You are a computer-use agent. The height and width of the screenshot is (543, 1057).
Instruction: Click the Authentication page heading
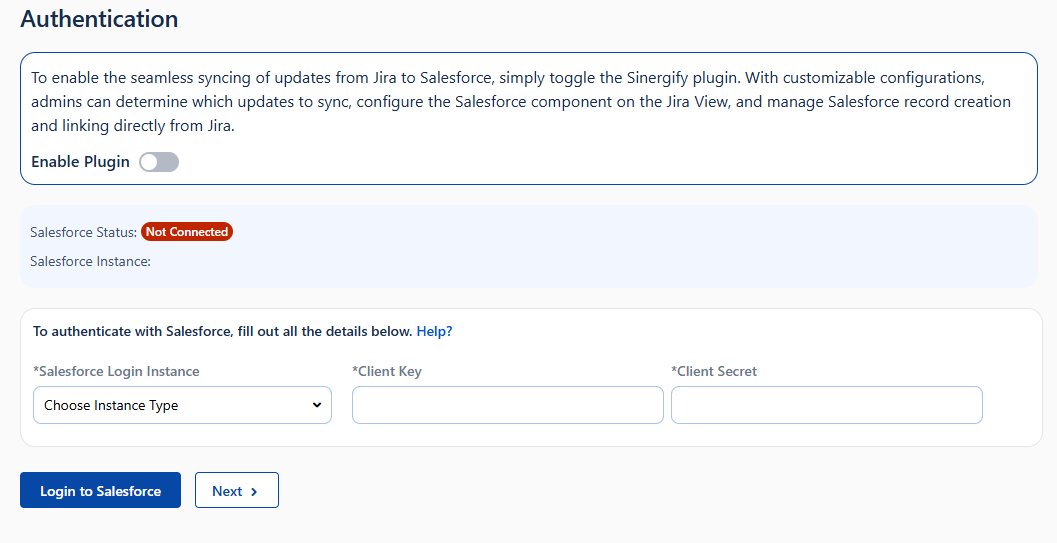(99, 19)
